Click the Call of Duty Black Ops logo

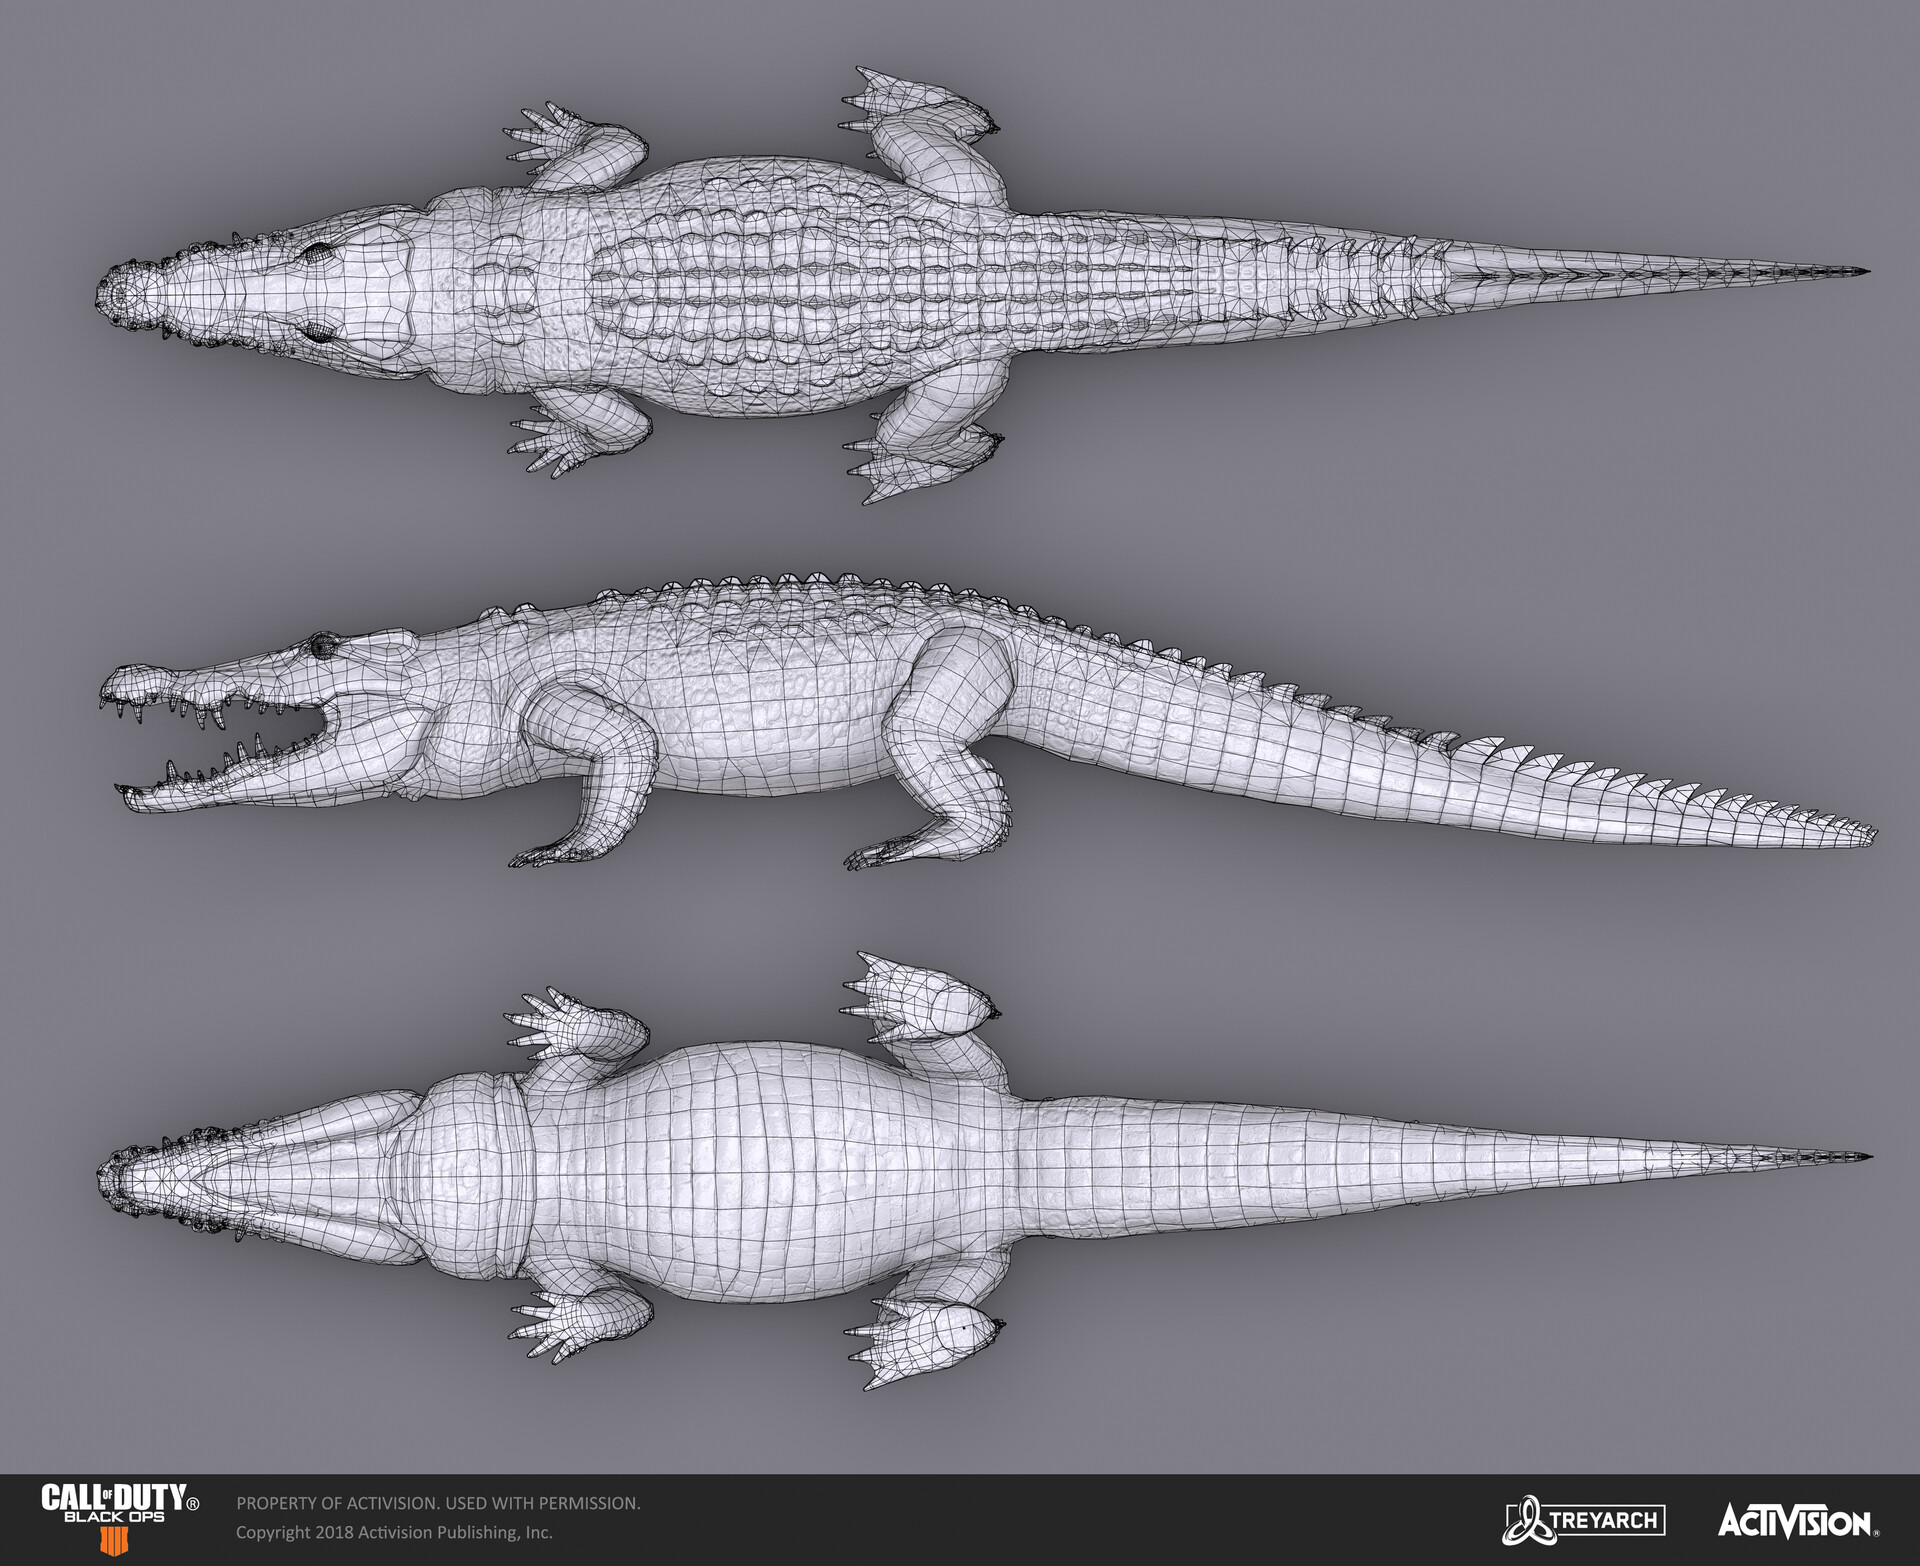119,1518
